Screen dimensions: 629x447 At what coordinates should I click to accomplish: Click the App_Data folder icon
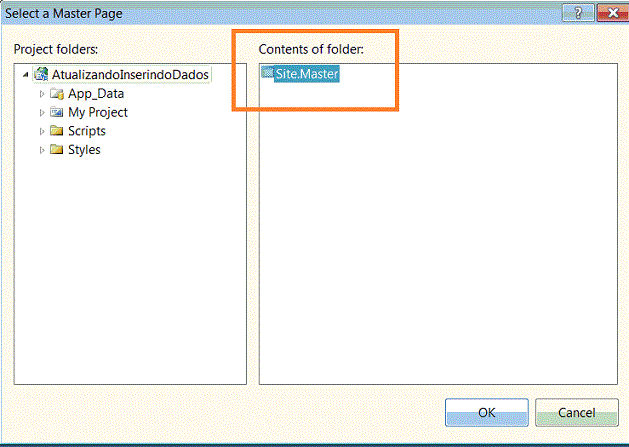tap(57, 93)
